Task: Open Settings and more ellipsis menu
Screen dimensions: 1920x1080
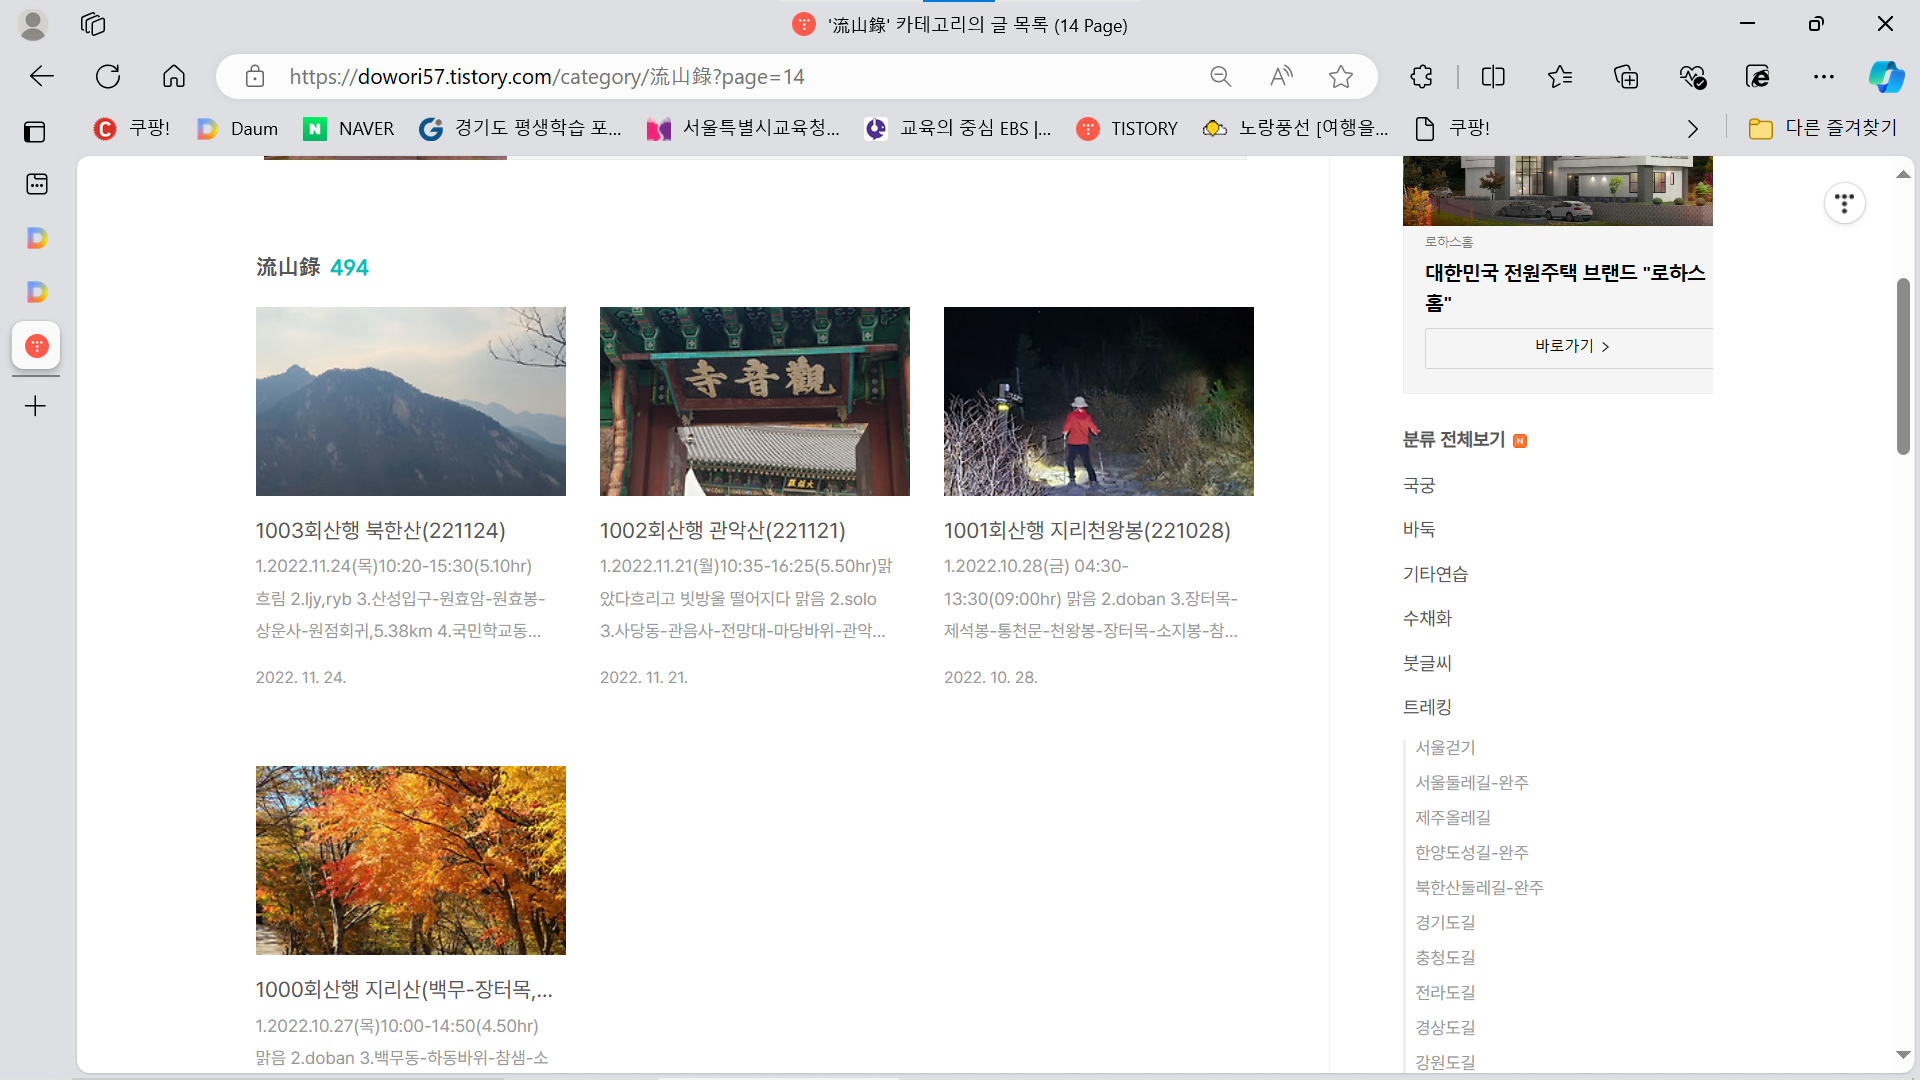Action: click(x=1824, y=77)
